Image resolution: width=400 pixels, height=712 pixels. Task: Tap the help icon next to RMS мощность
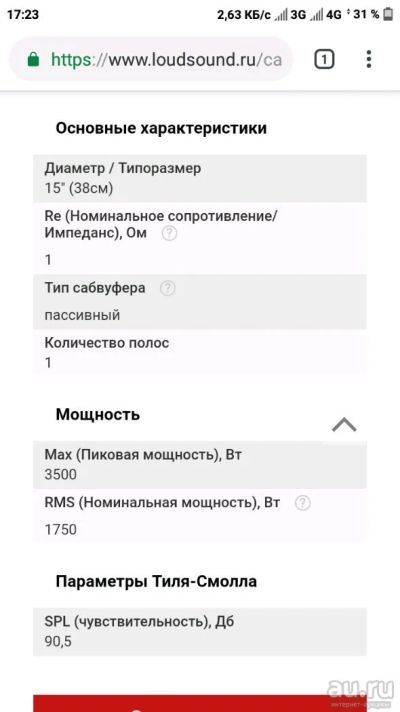click(303, 503)
